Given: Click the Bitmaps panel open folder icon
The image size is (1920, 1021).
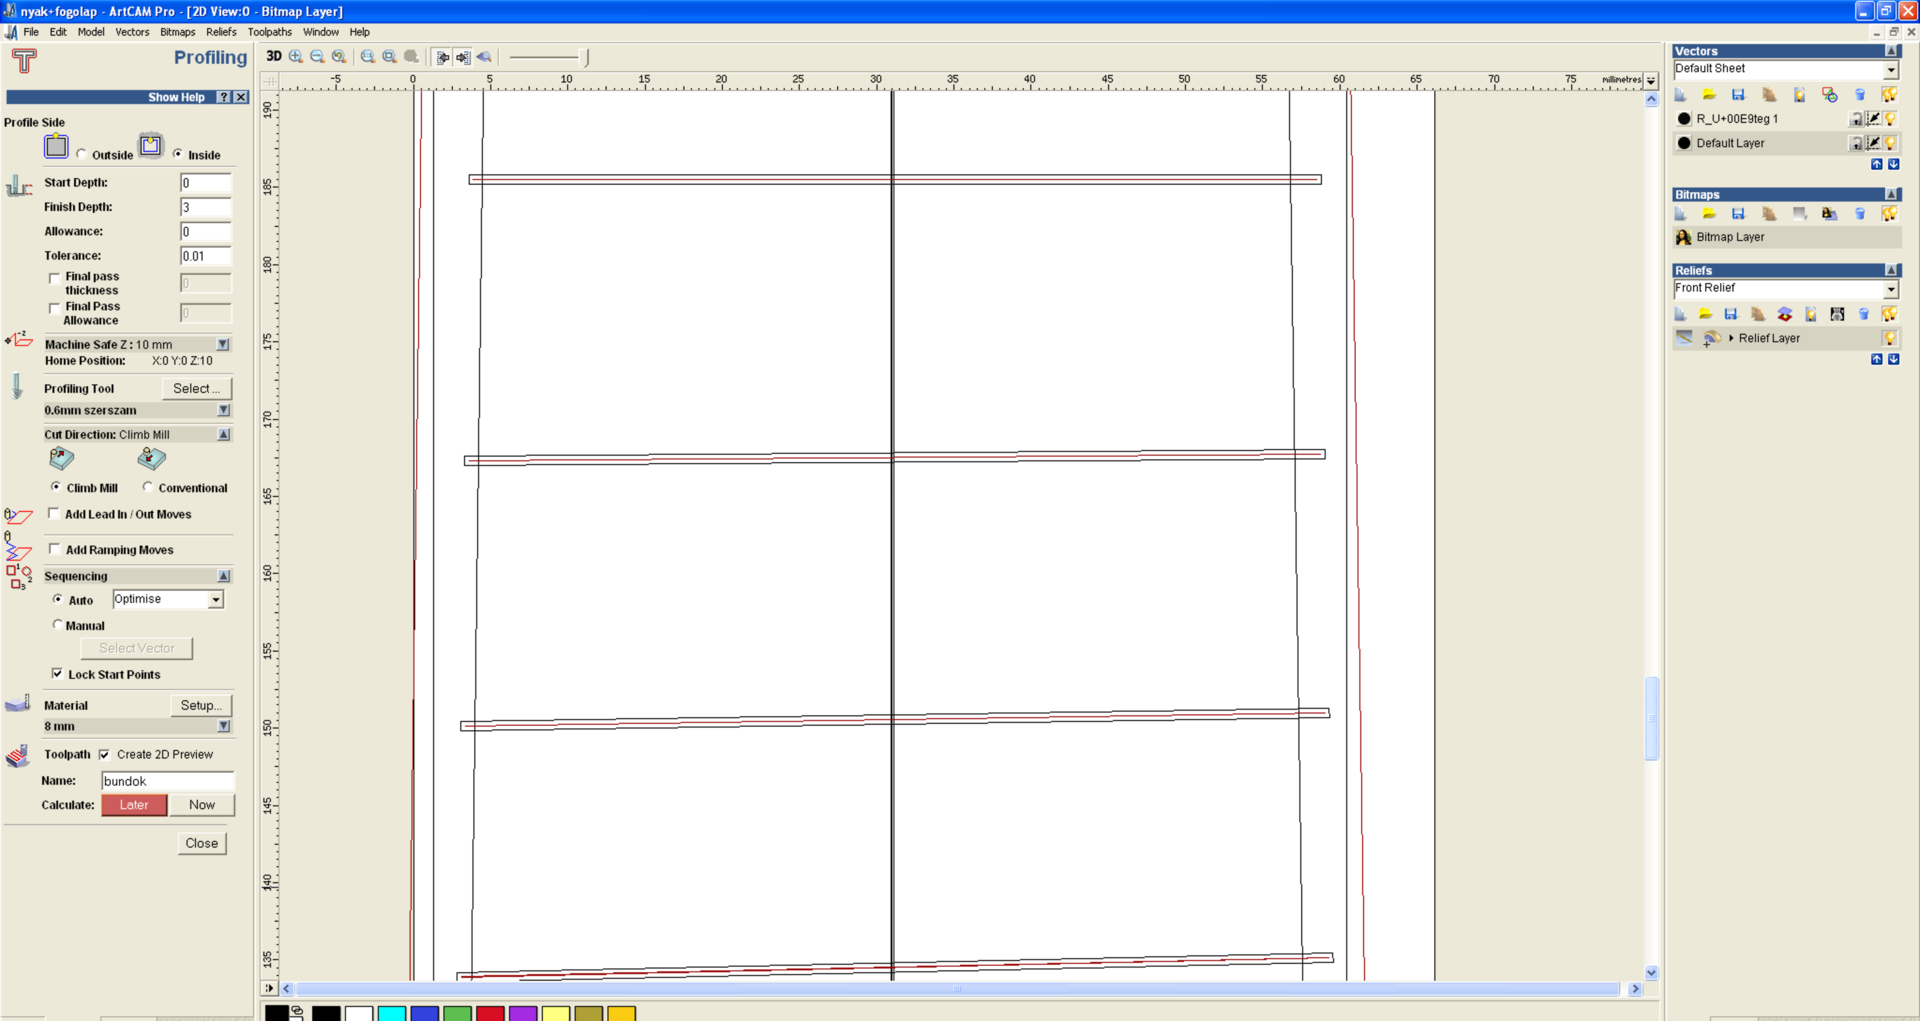Looking at the screenshot, I should [1709, 214].
